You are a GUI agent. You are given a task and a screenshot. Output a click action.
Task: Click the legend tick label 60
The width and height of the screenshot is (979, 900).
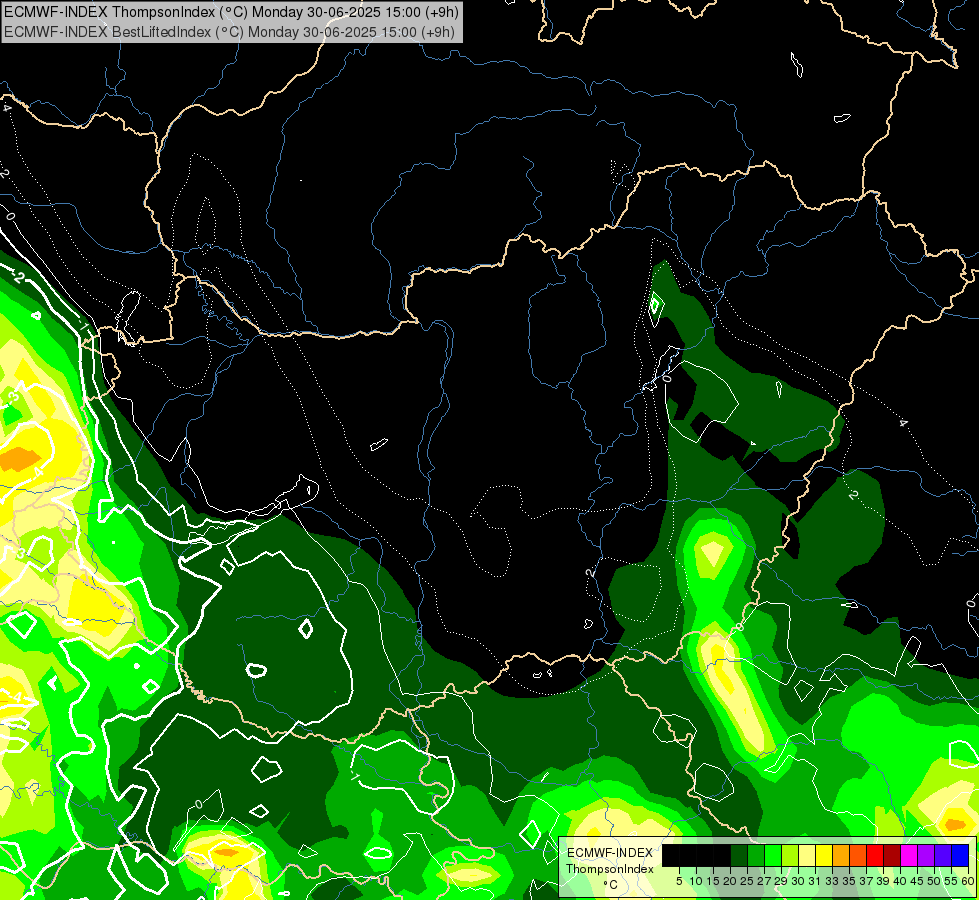point(968,881)
